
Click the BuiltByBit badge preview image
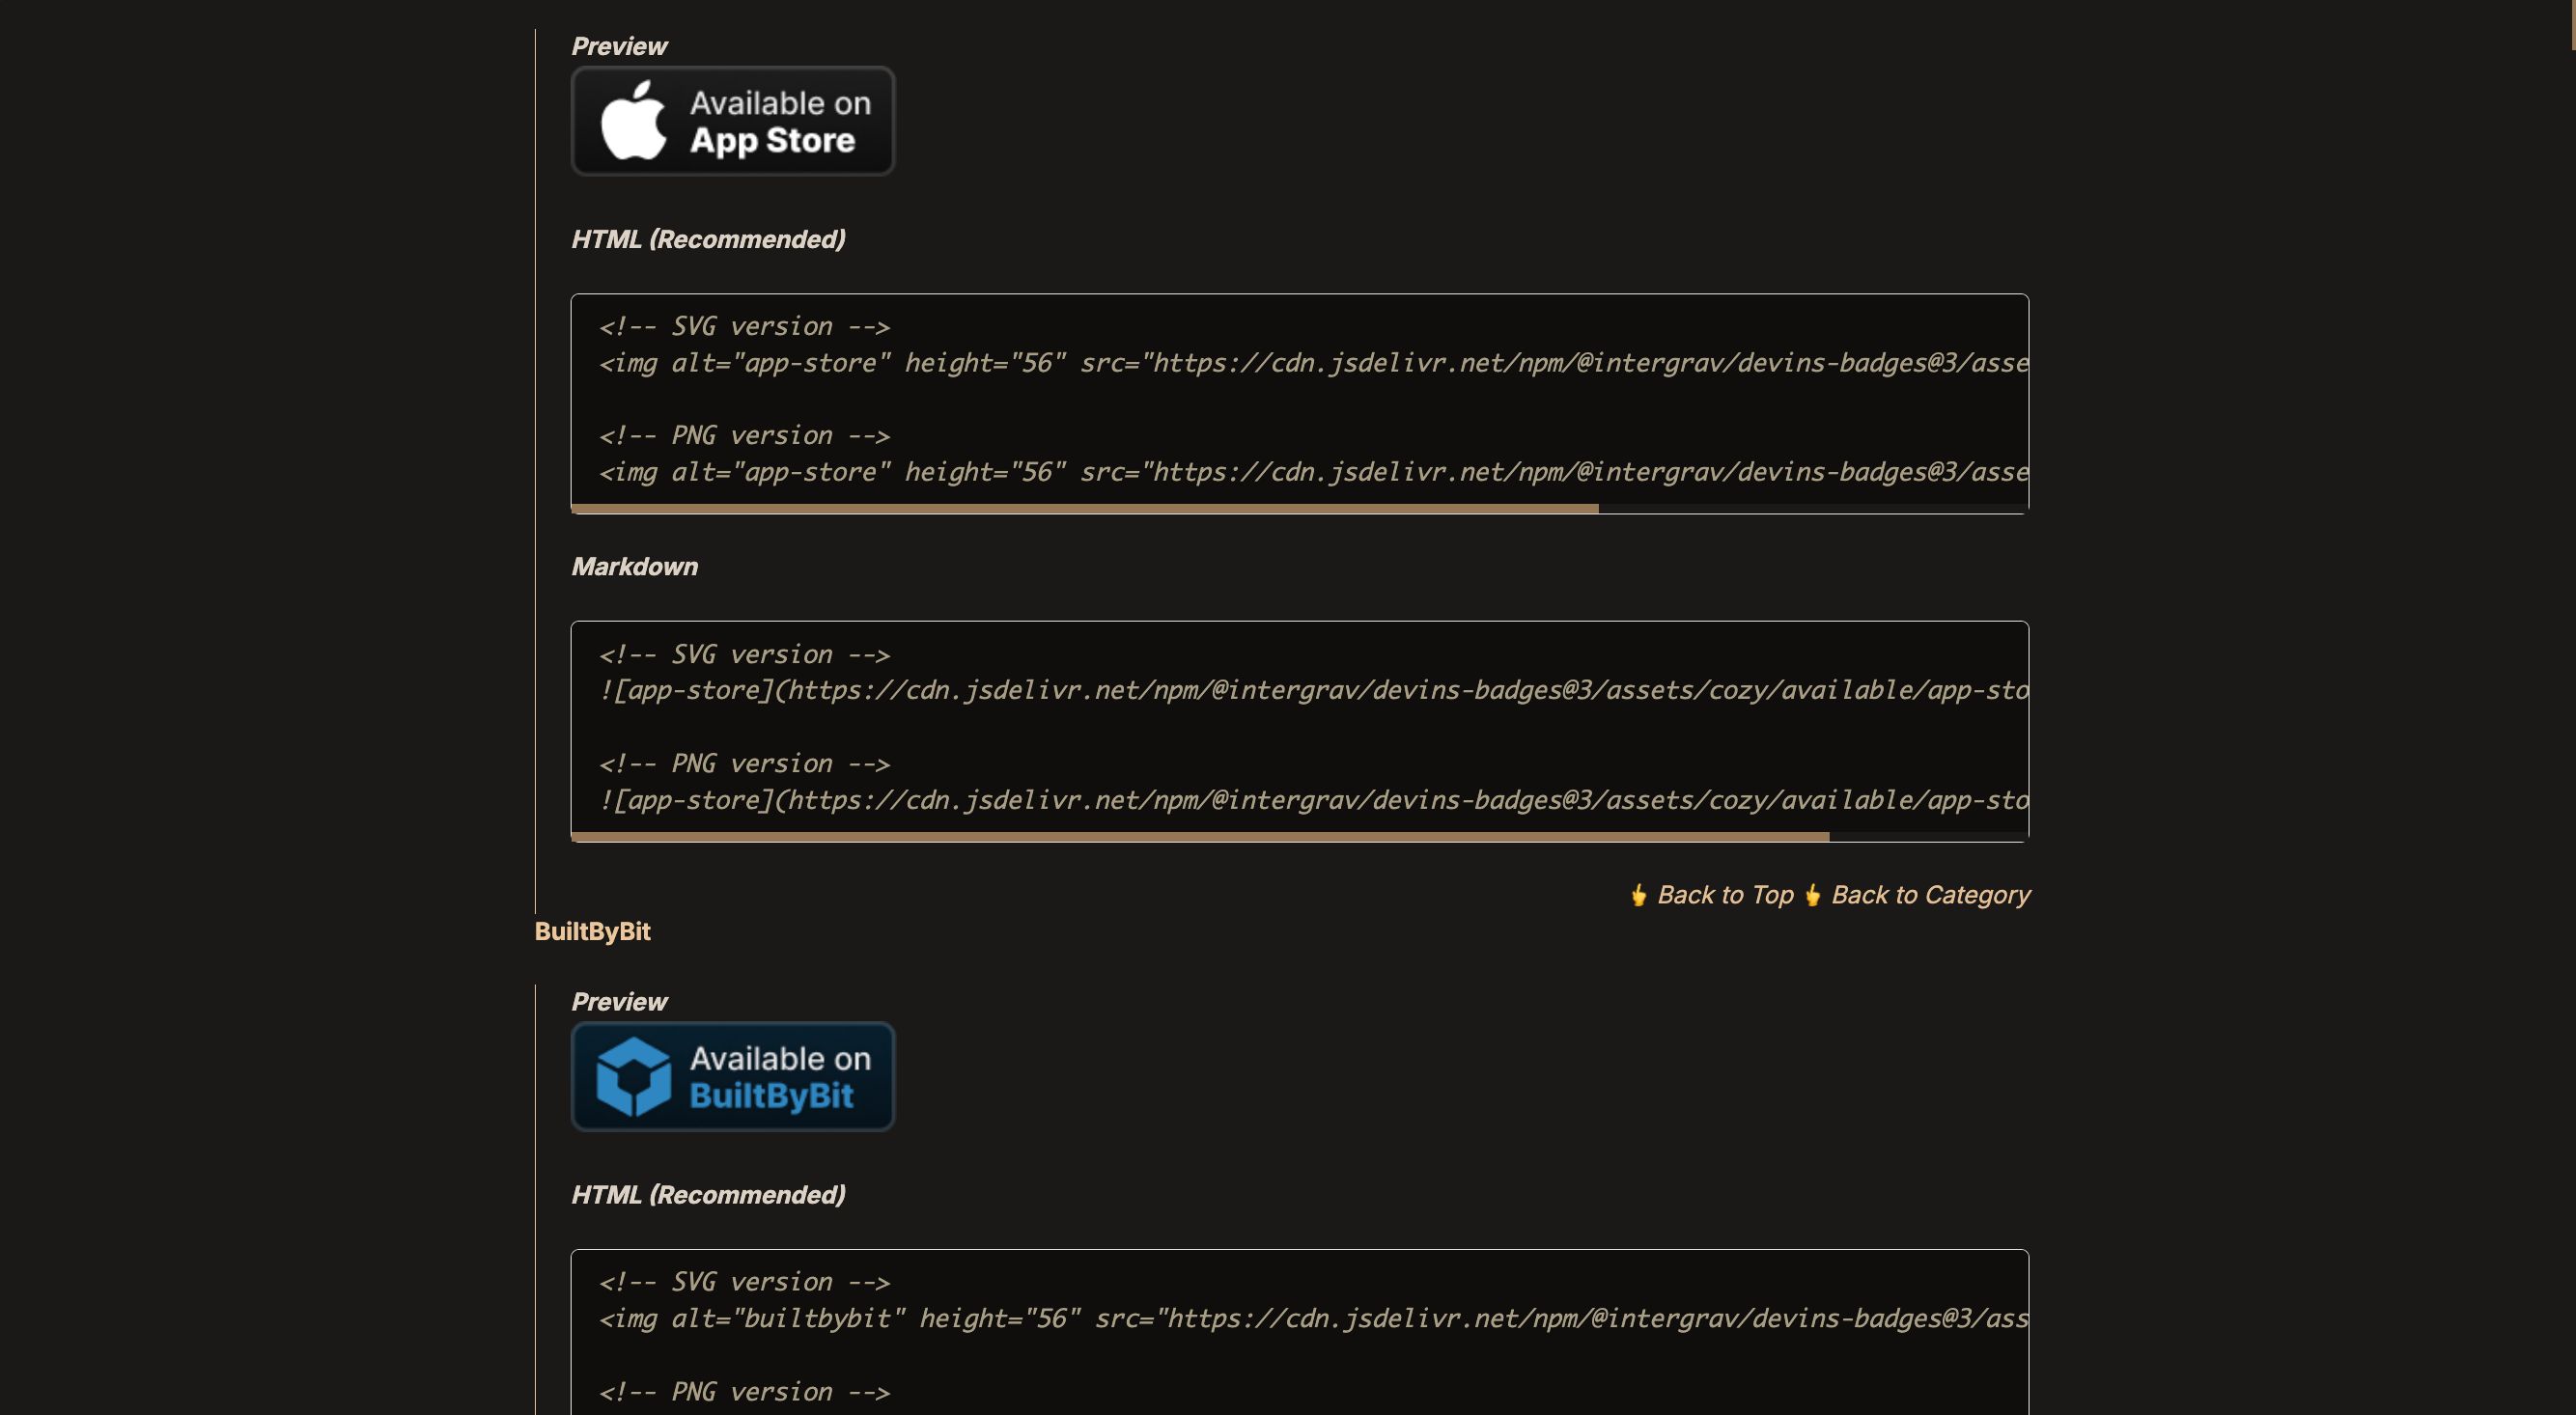732,1076
